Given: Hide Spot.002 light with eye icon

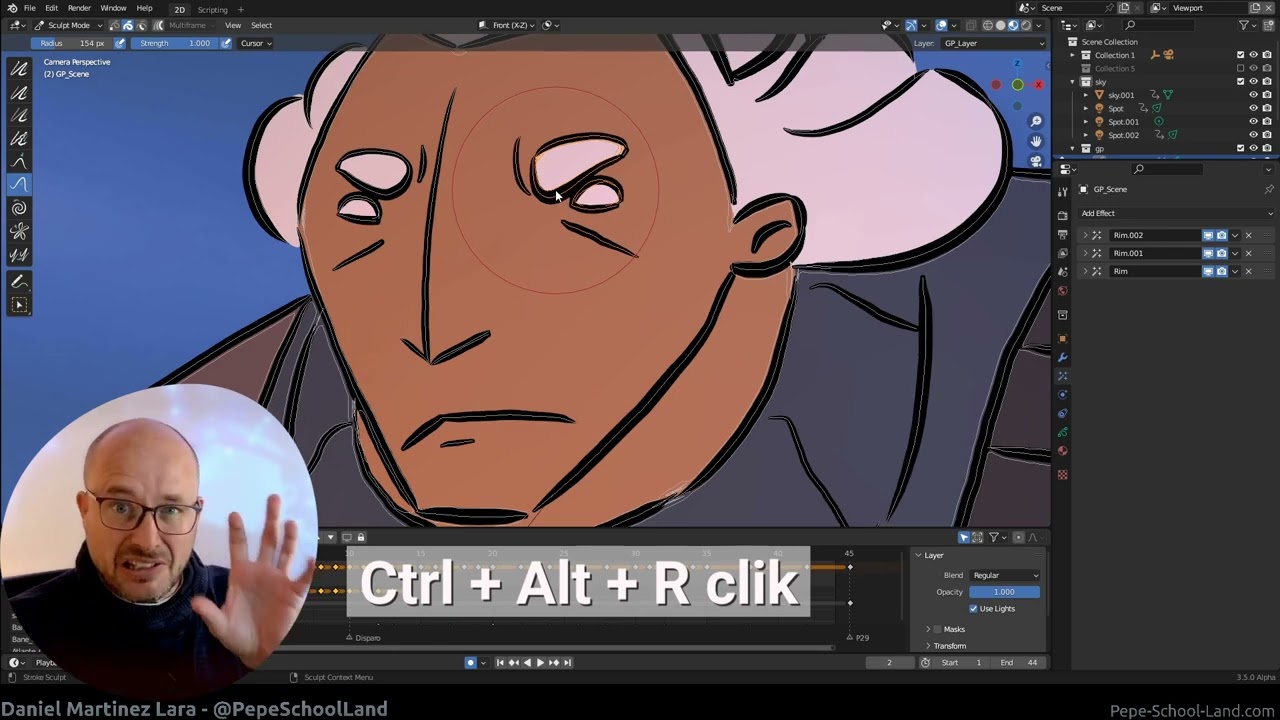Looking at the screenshot, I should pos(1253,135).
